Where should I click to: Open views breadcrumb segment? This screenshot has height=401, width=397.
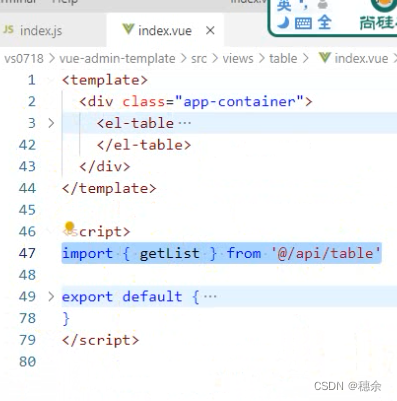[238, 59]
